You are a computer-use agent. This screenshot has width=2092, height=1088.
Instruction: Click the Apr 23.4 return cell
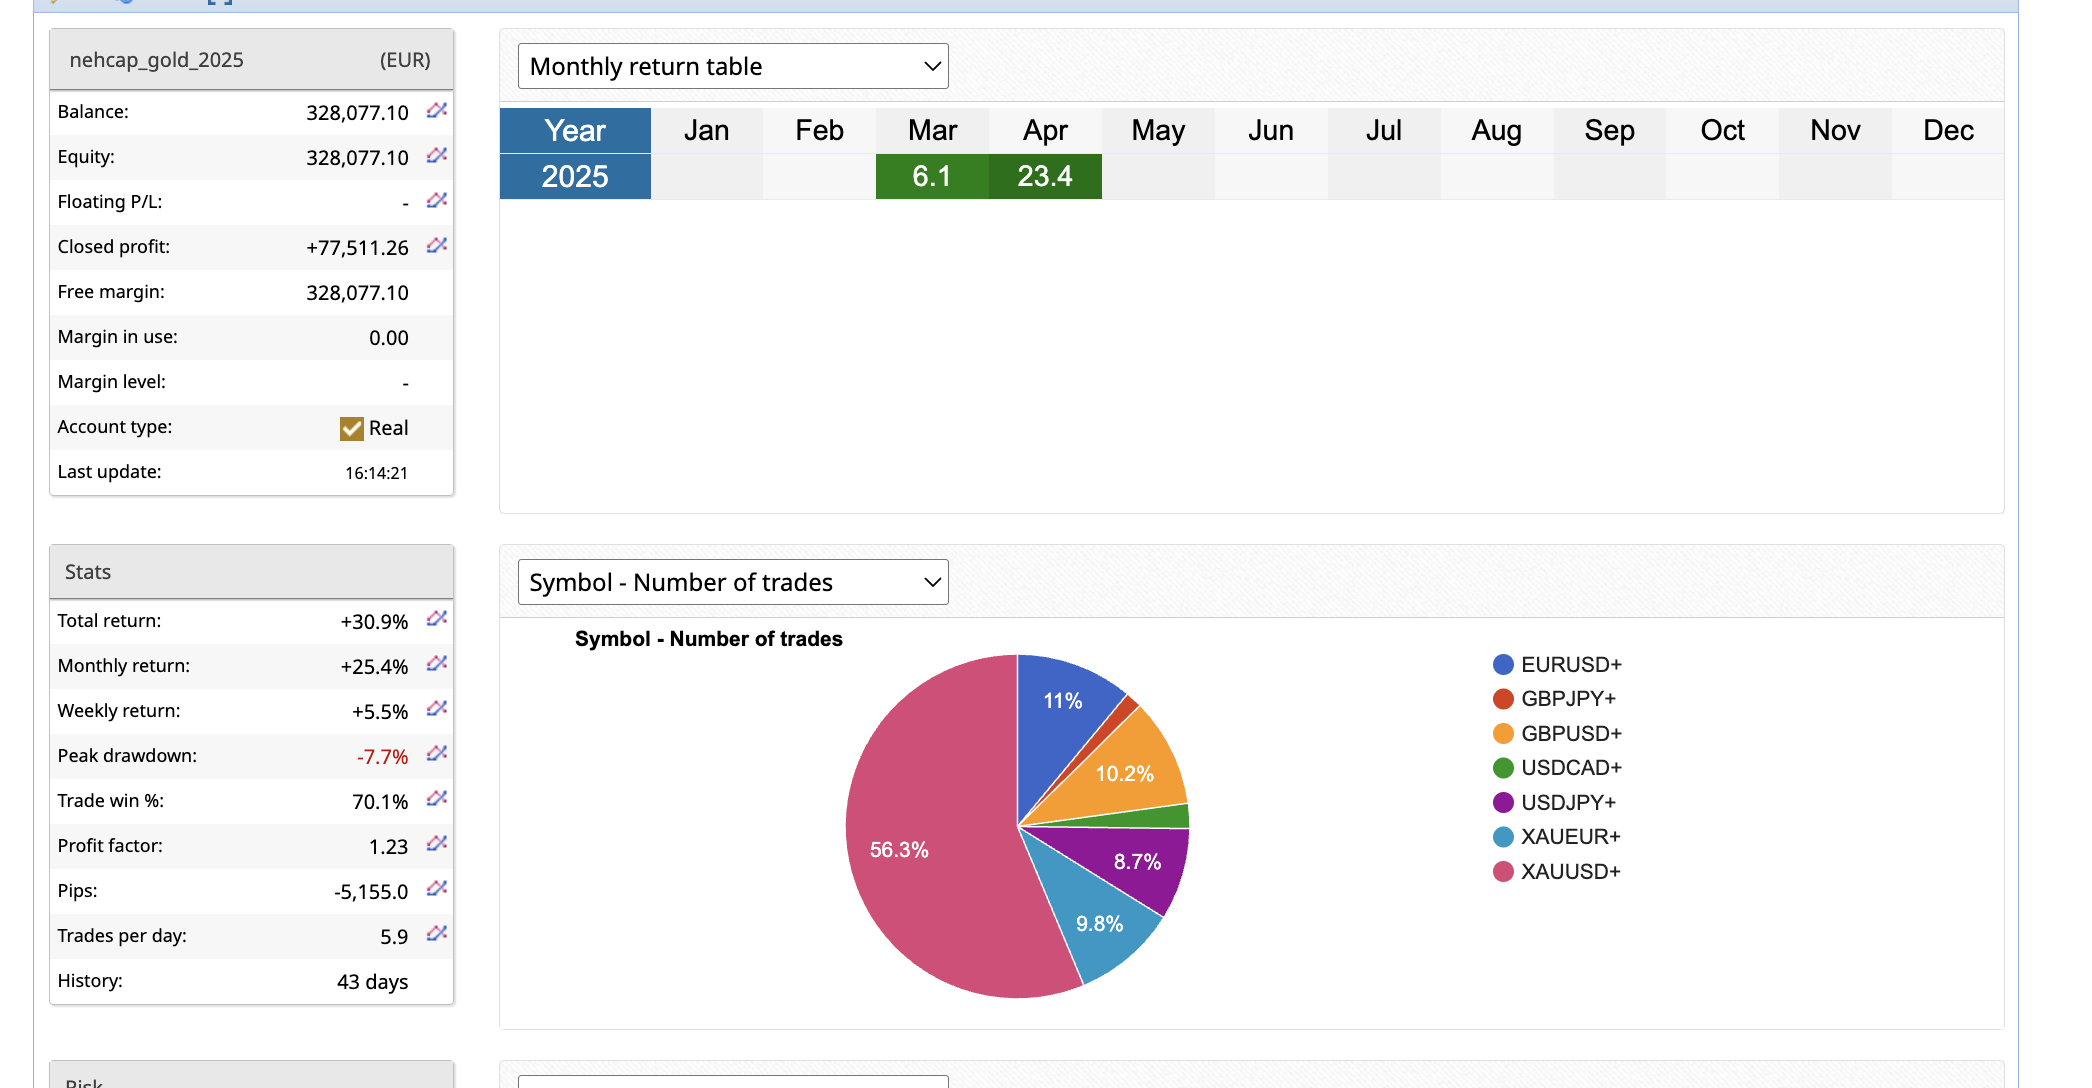[x=1045, y=177]
